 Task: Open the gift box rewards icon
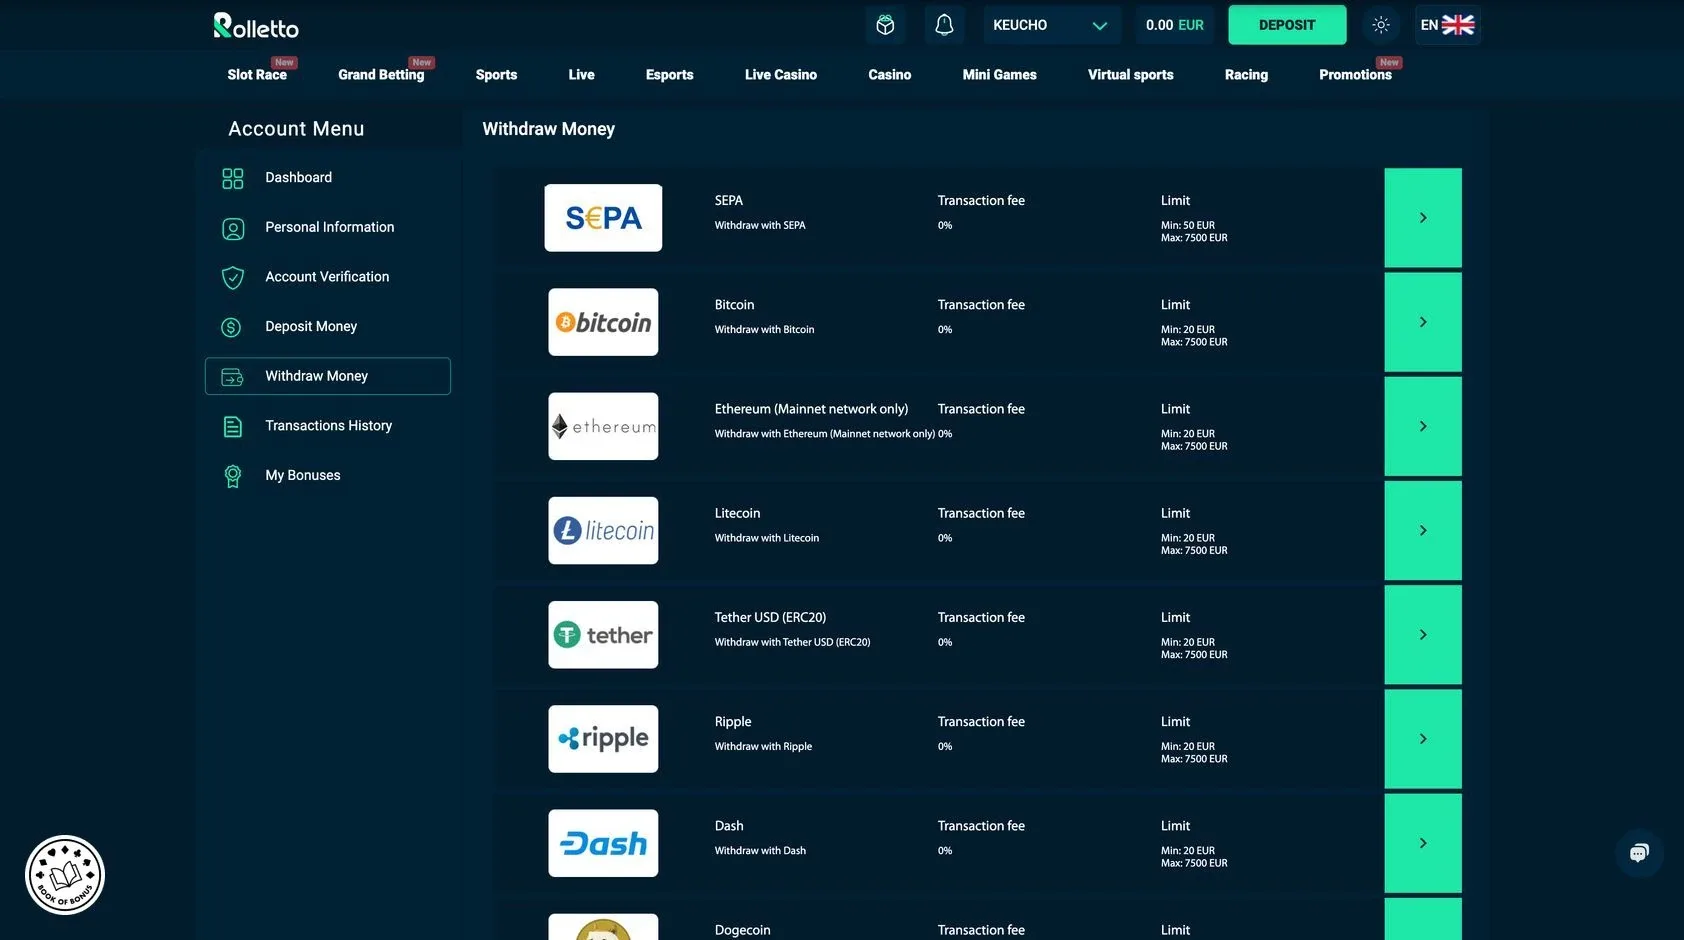[x=885, y=25]
